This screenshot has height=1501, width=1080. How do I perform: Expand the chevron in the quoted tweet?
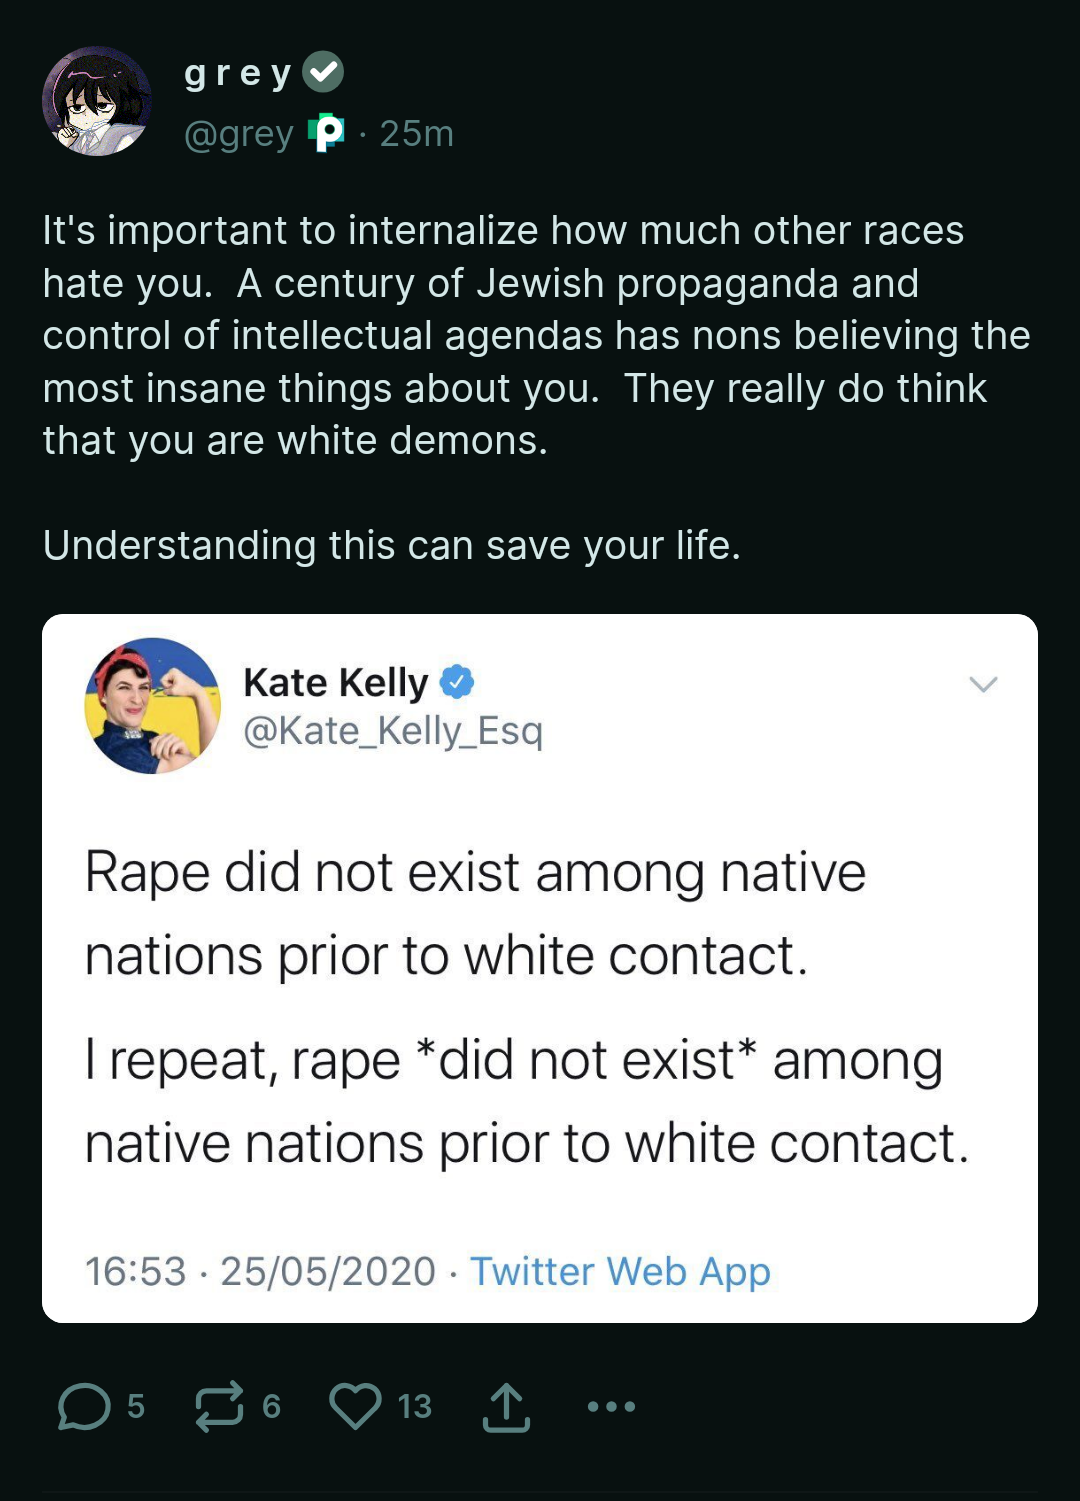coord(983,684)
